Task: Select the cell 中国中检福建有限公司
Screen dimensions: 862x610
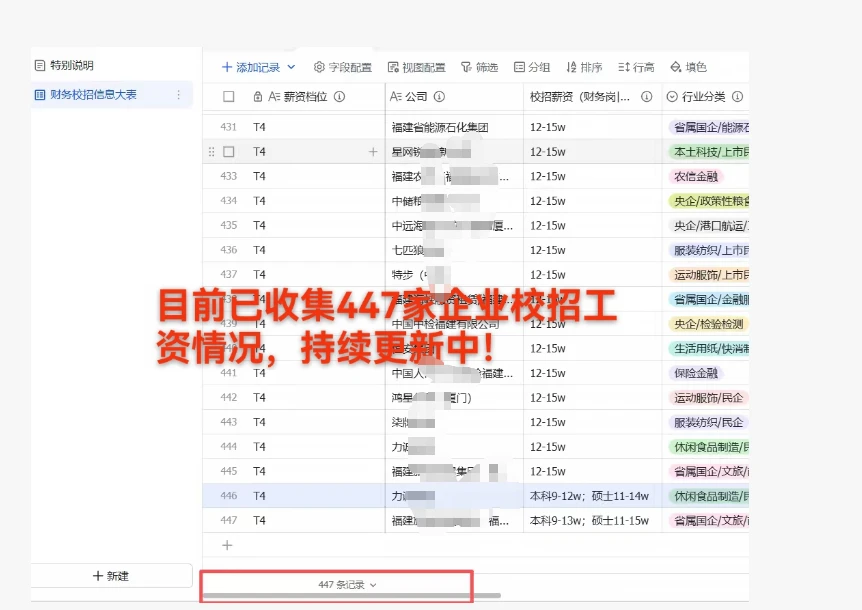Action: point(454,324)
